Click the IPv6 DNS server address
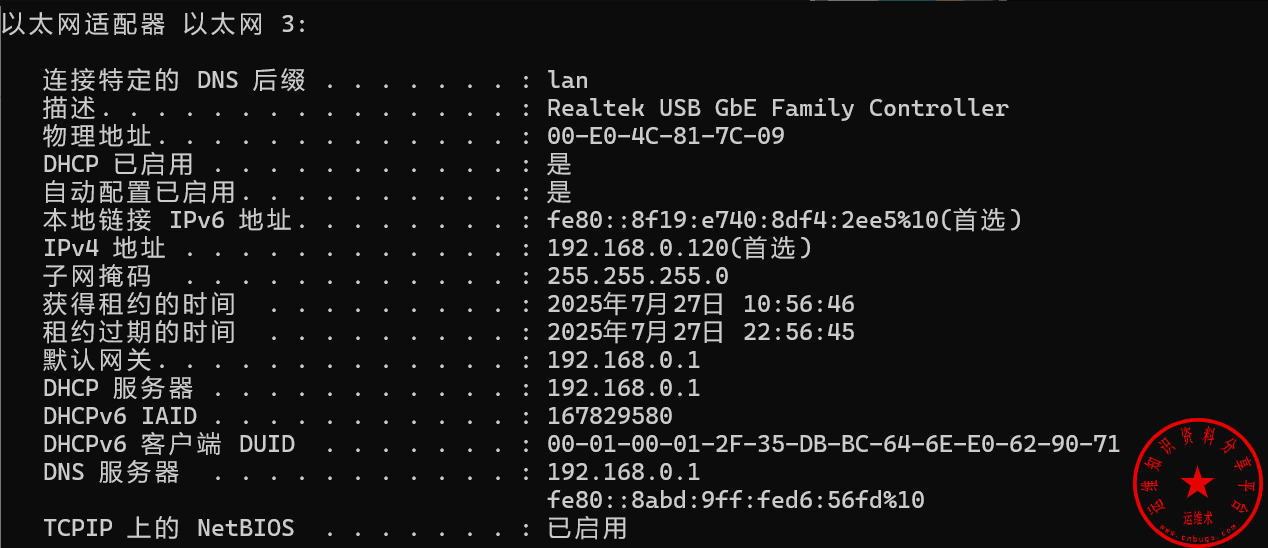The height and width of the screenshot is (548, 1268). click(x=735, y=500)
